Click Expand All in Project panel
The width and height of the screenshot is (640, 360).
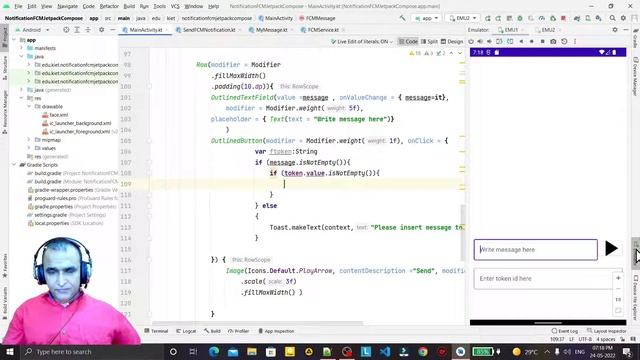(77, 30)
